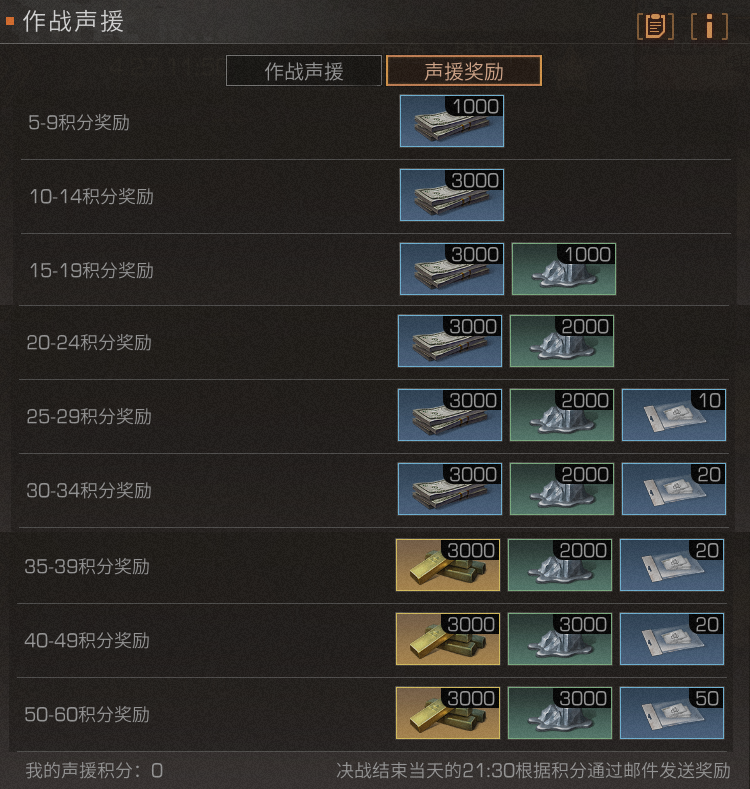750x789 pixels.
Task: Open the clipboard log icon
Action: (x=655, y=26)
